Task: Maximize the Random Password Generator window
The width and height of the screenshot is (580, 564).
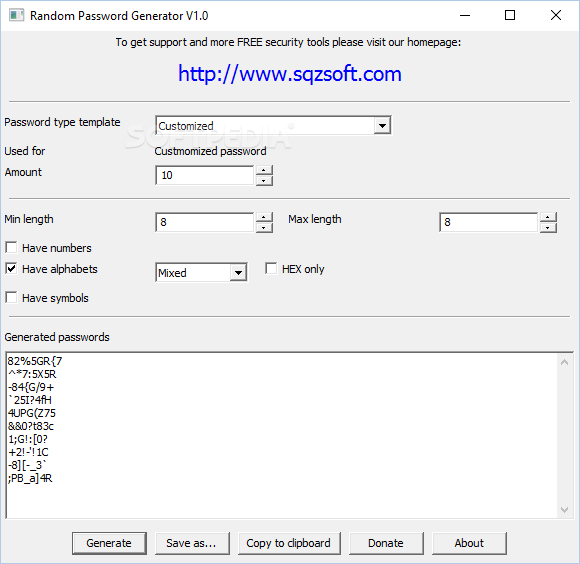Action: tap(510, 16)
